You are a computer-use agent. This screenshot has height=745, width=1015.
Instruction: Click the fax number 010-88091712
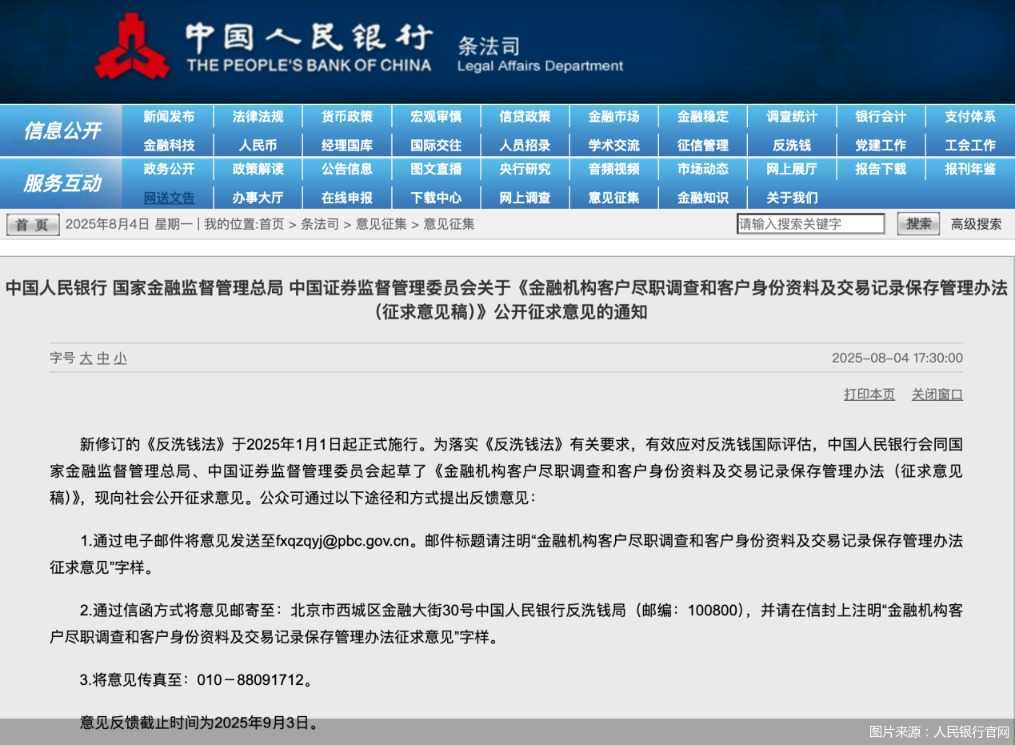[250, 680]
